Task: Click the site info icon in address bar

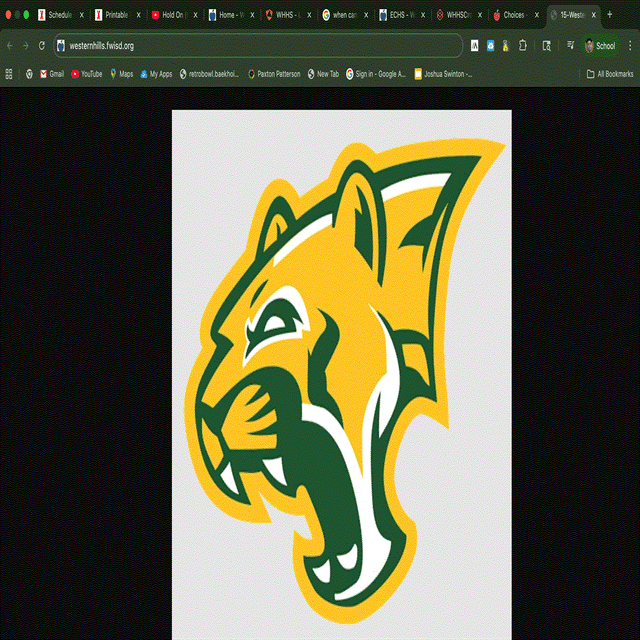Action: pyautogui.click(x=61, y=46)
